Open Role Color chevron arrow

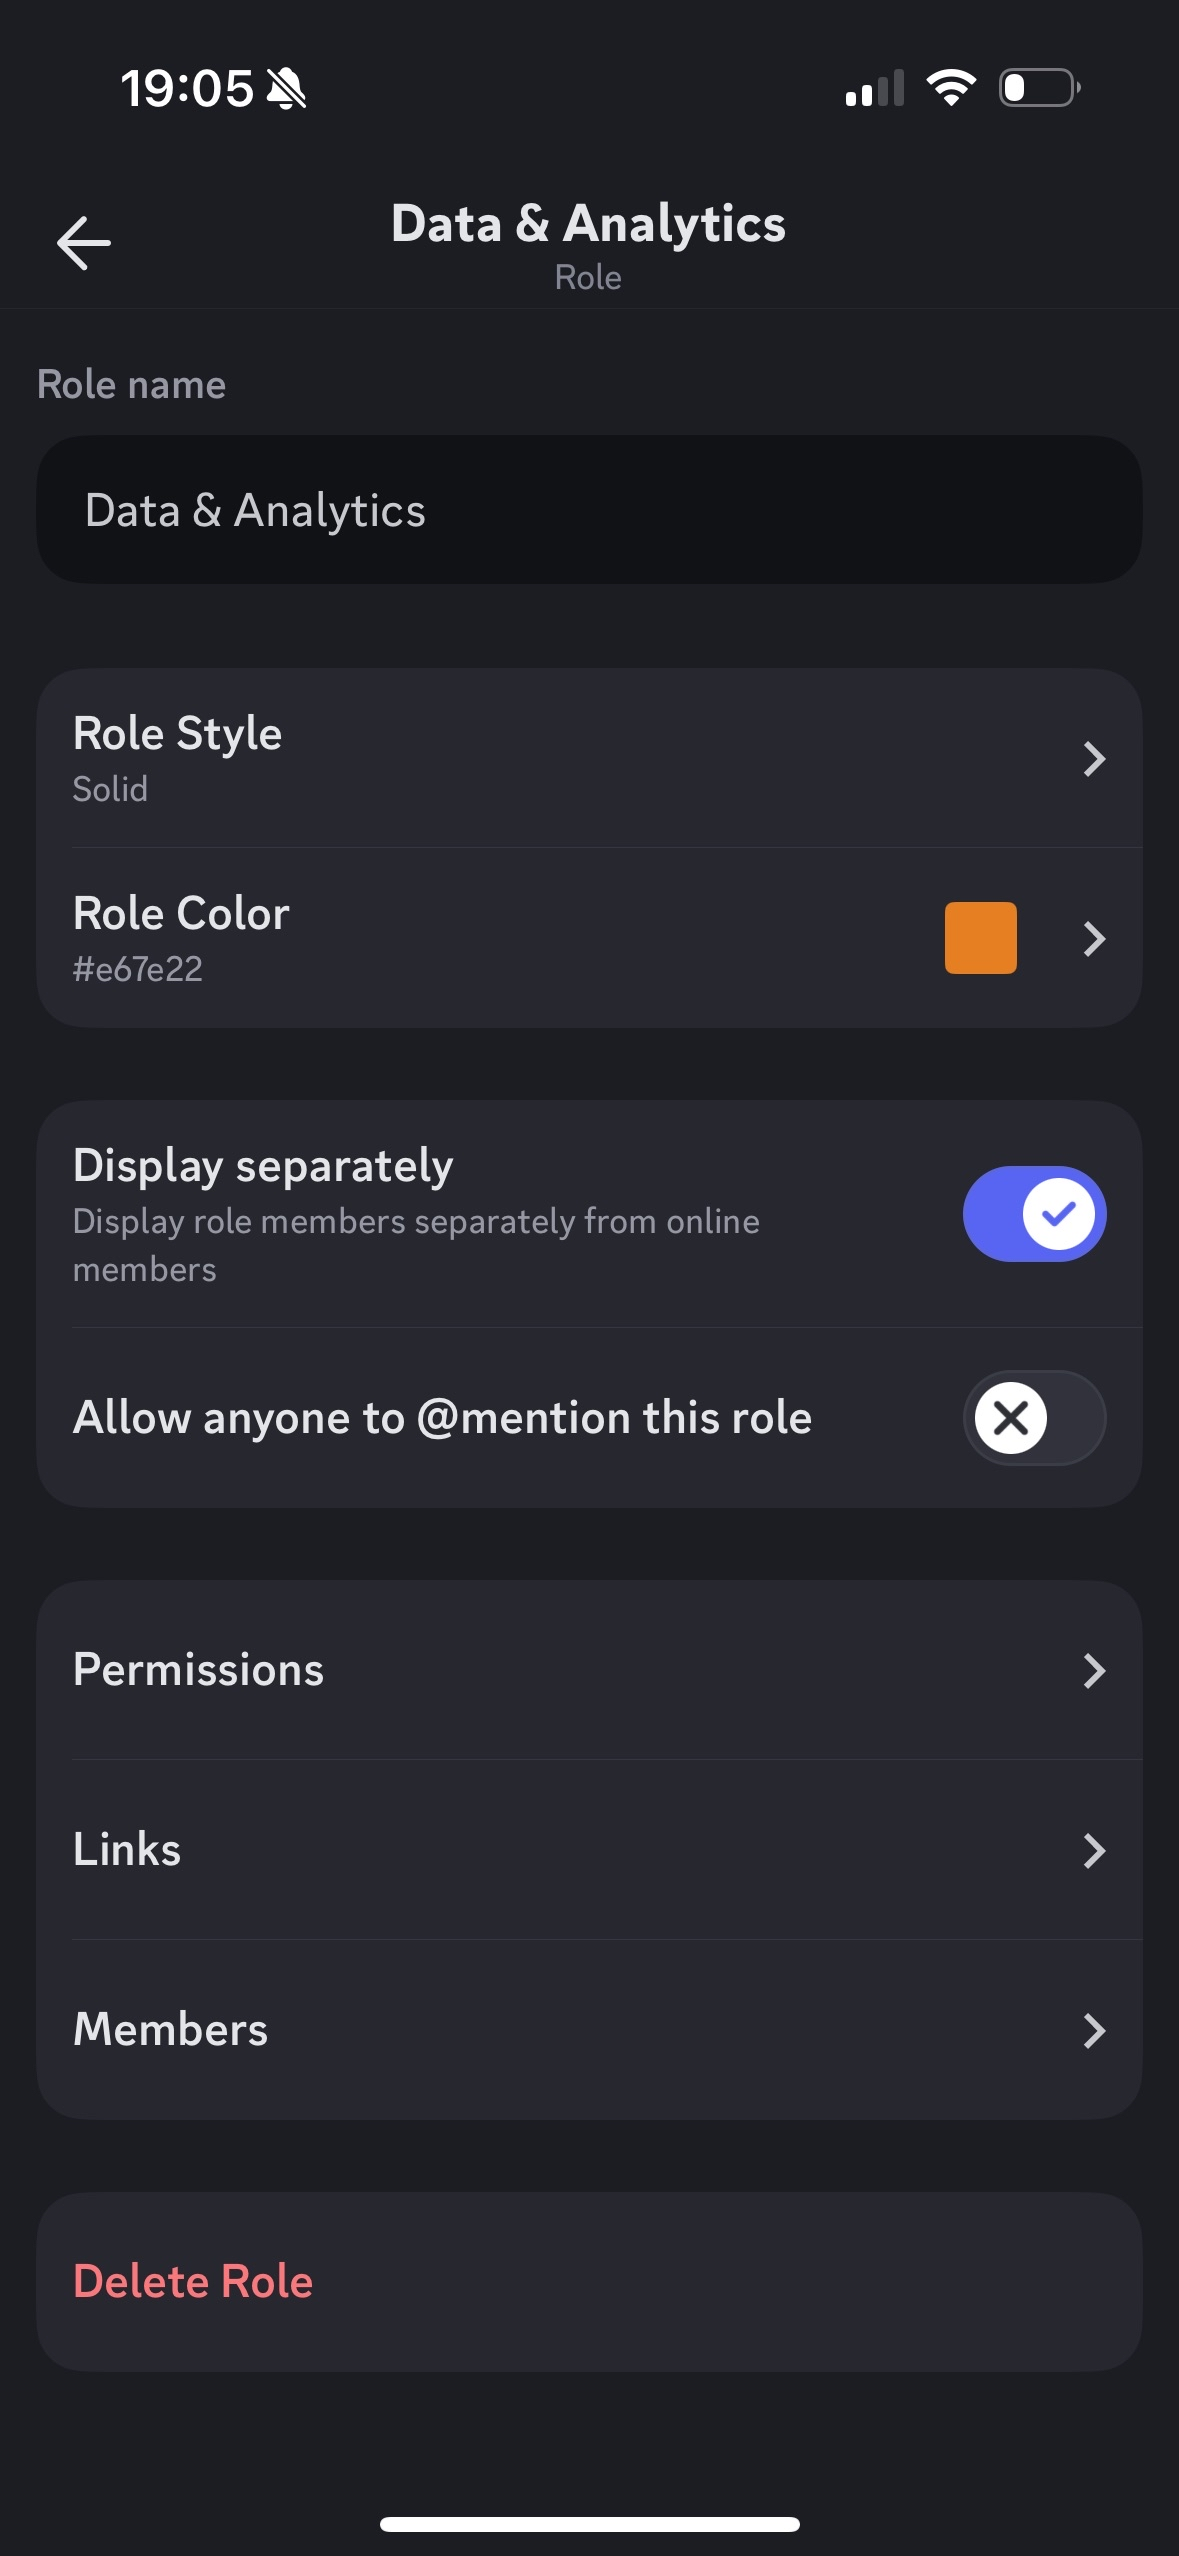[1094, 939]
